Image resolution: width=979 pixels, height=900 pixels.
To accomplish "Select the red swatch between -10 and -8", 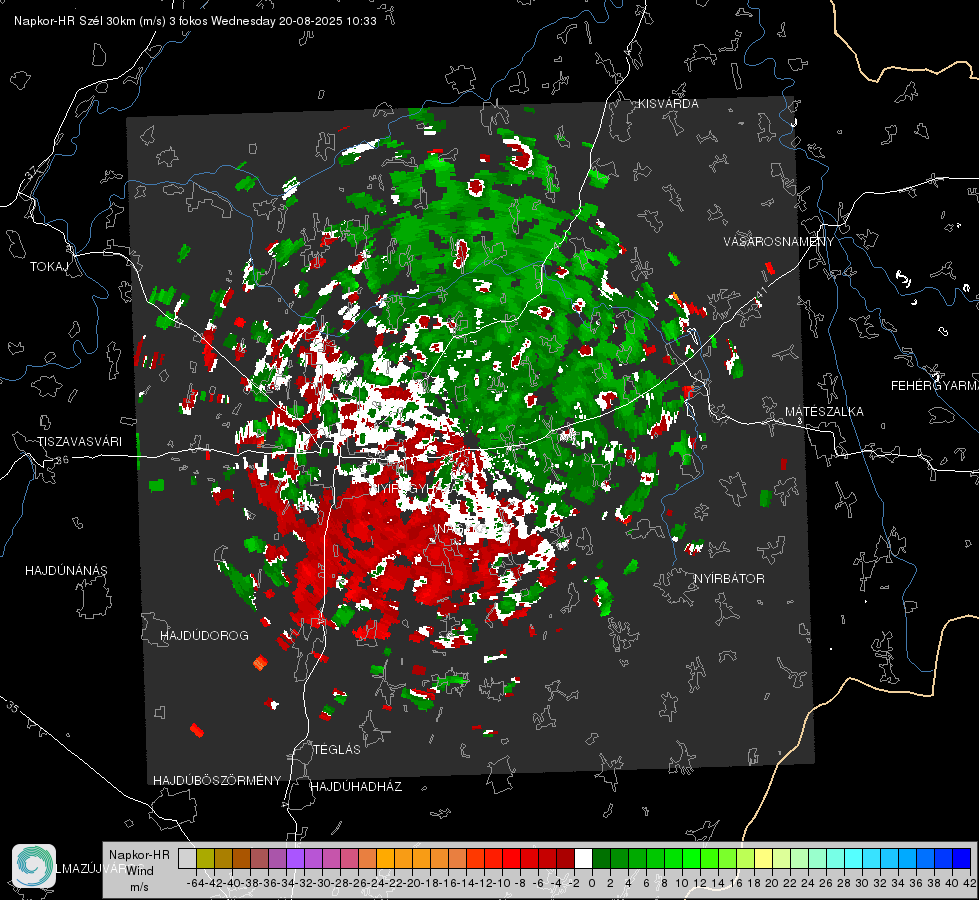I will pyautogui.click(x=511, y=858).
